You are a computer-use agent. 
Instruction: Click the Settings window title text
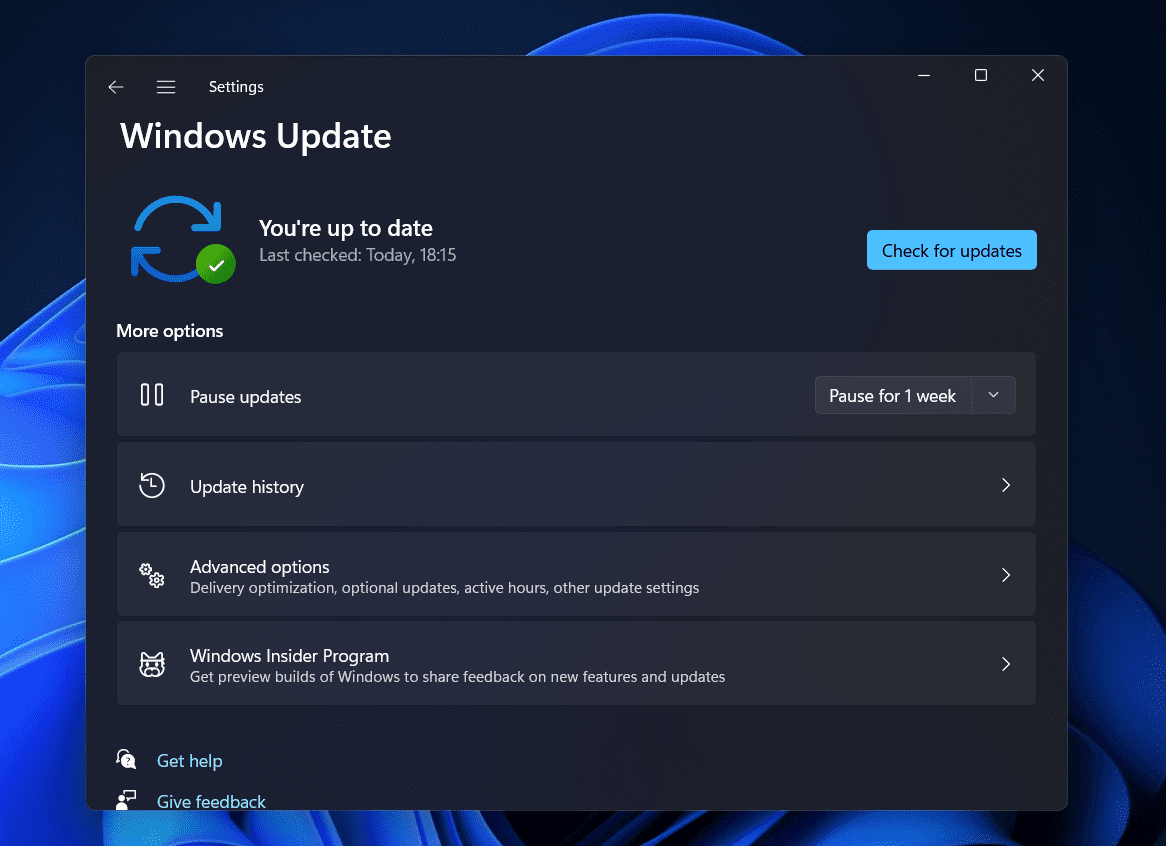[236, 87]
